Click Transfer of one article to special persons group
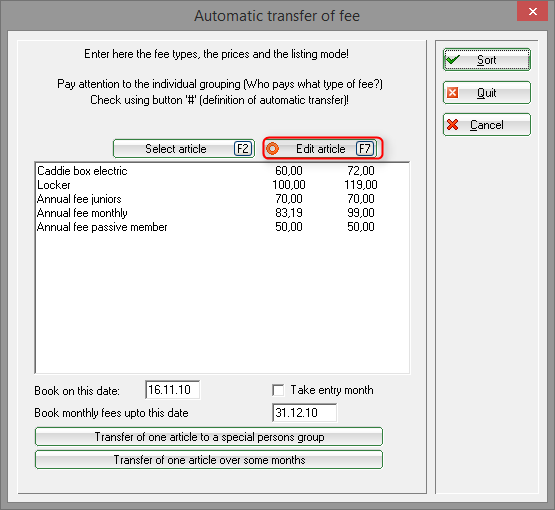The image size is (555, 510). (x=209, y=437)
